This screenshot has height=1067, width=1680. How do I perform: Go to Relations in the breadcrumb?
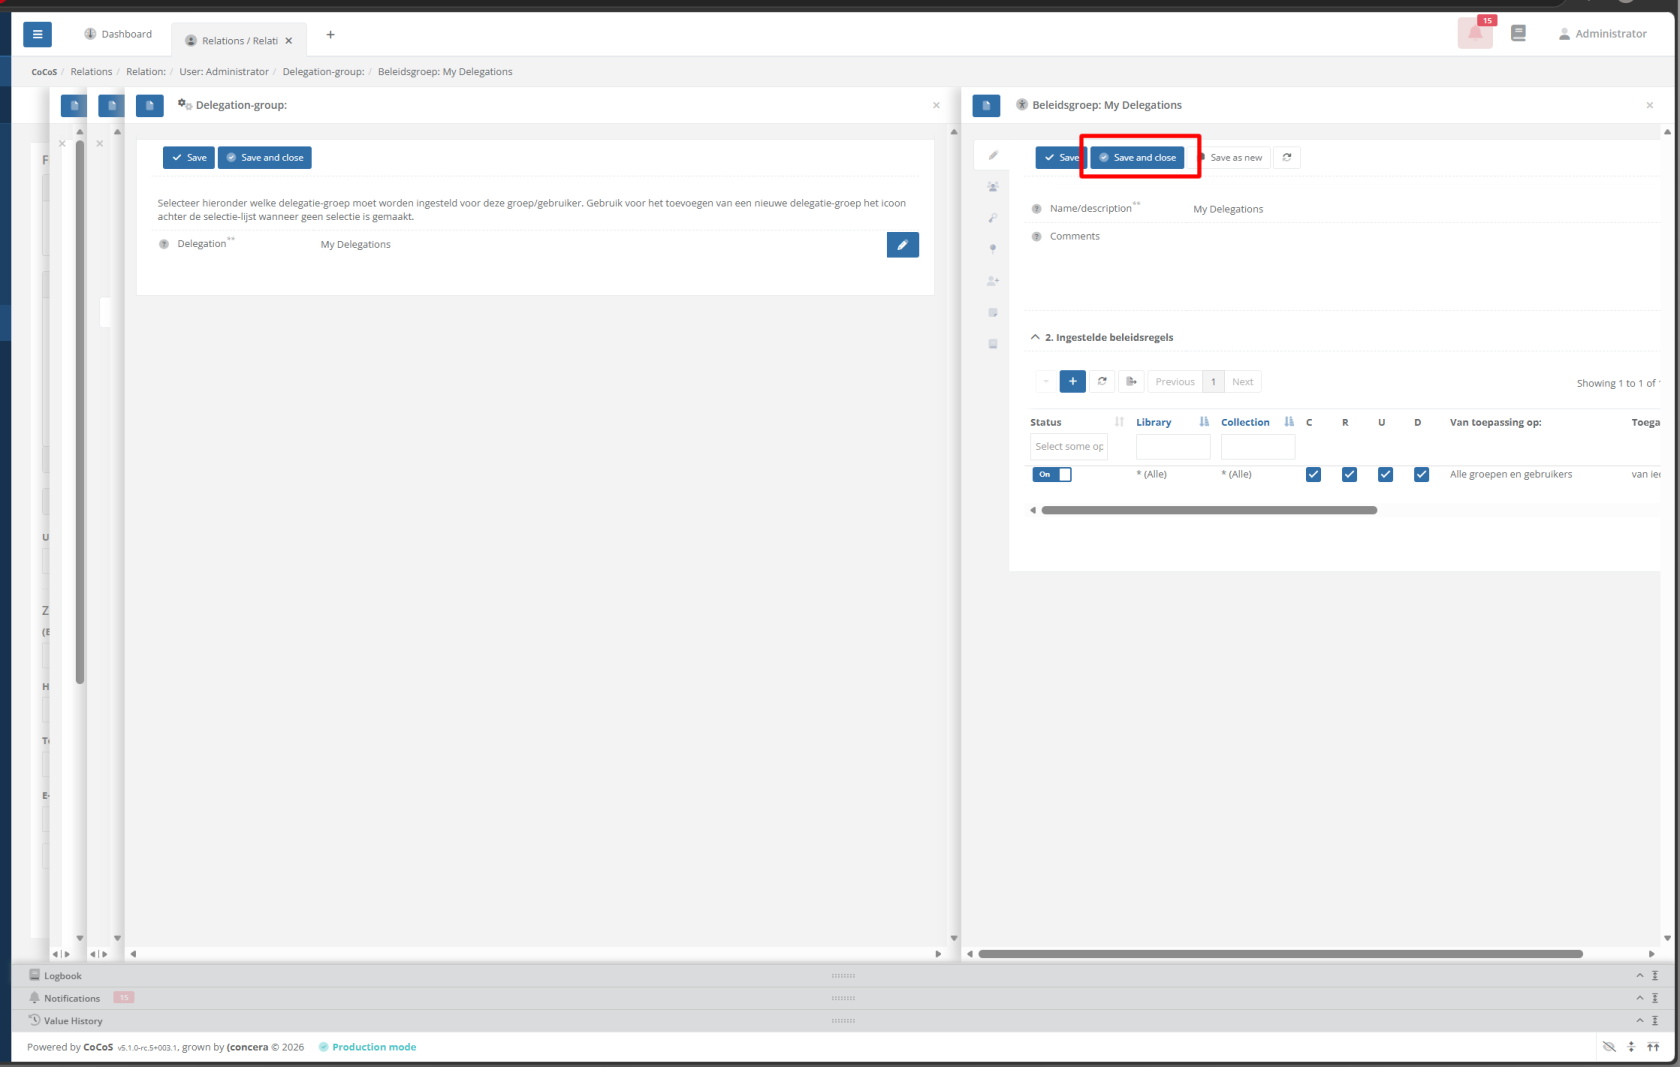tap(91, 72)
